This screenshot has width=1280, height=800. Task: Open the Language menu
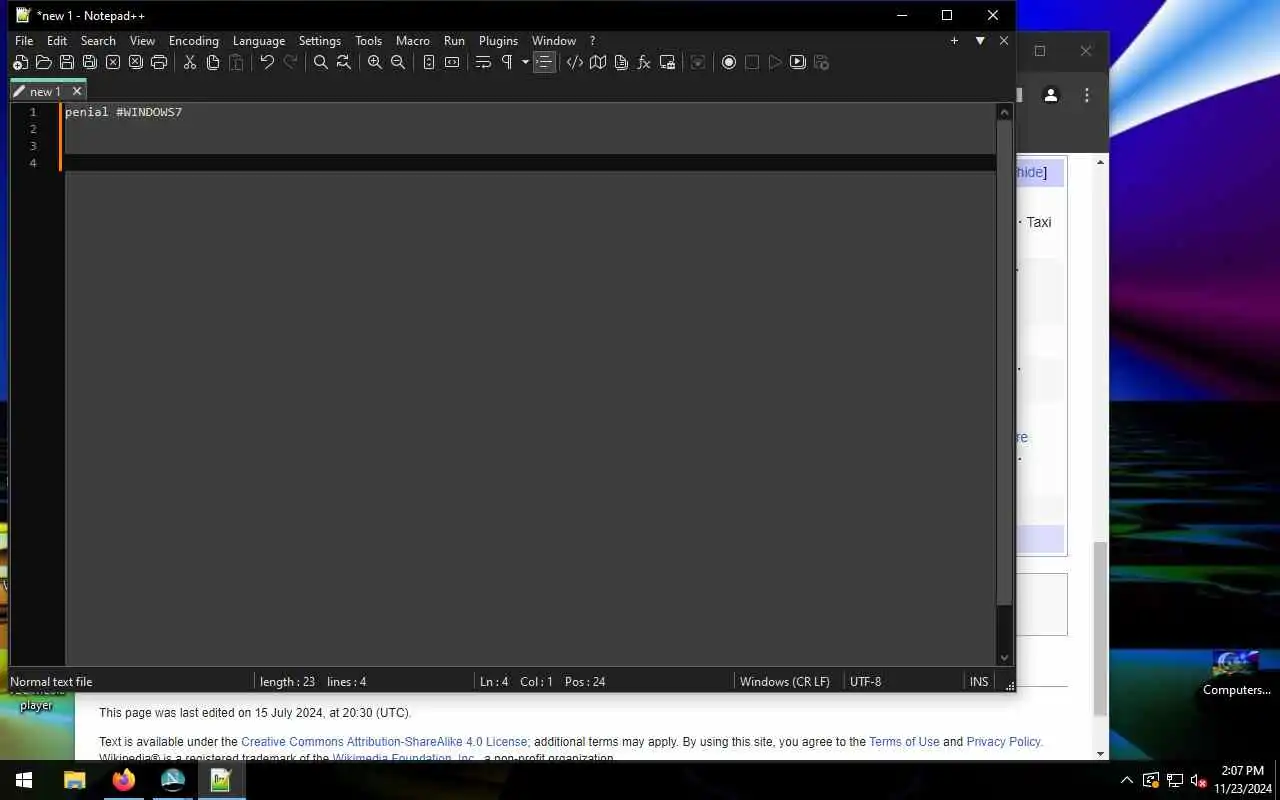[259, 41]
